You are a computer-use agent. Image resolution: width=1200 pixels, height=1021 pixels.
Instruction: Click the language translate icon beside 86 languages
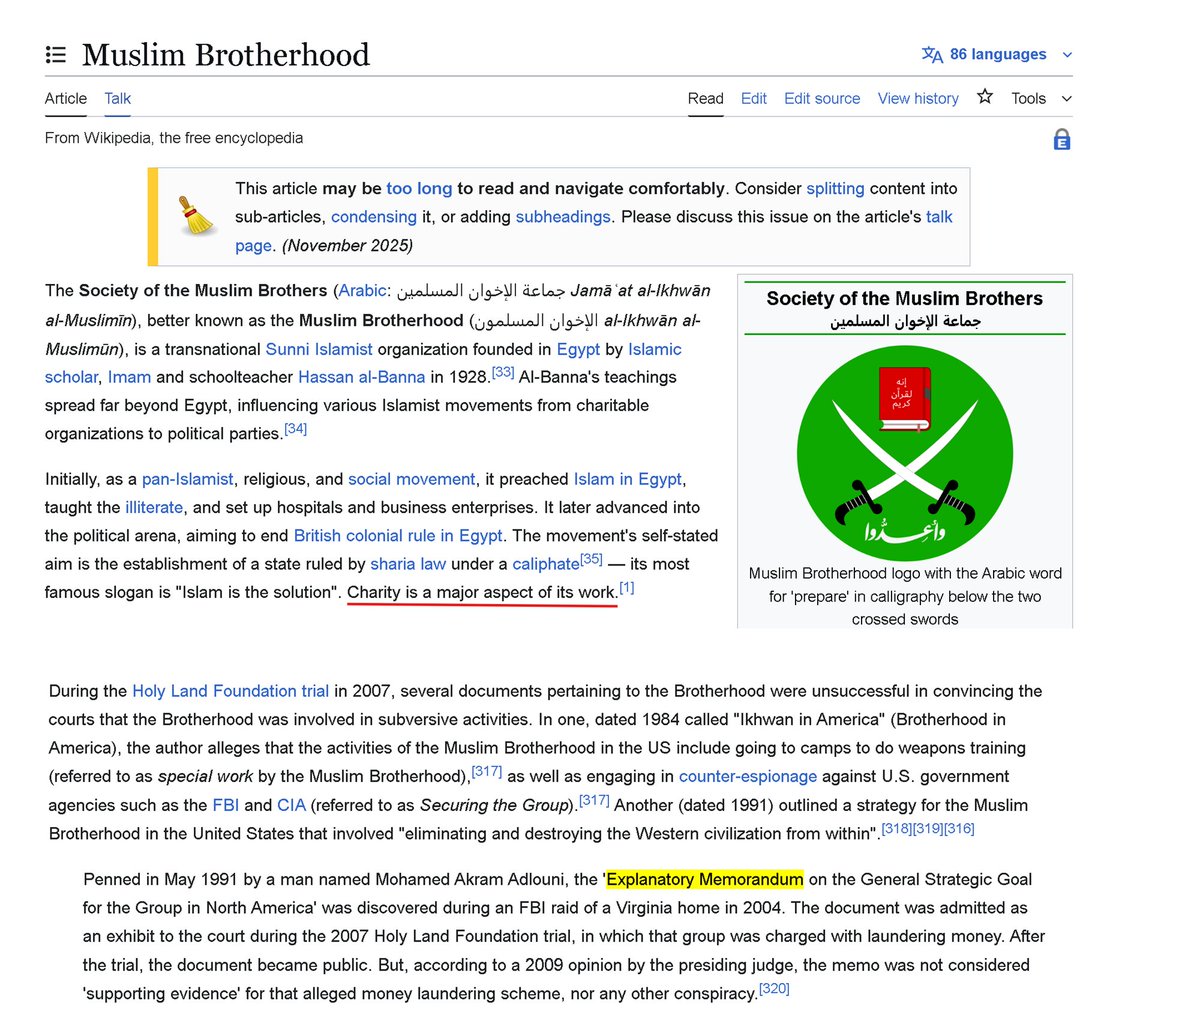[x=931, y=55]
